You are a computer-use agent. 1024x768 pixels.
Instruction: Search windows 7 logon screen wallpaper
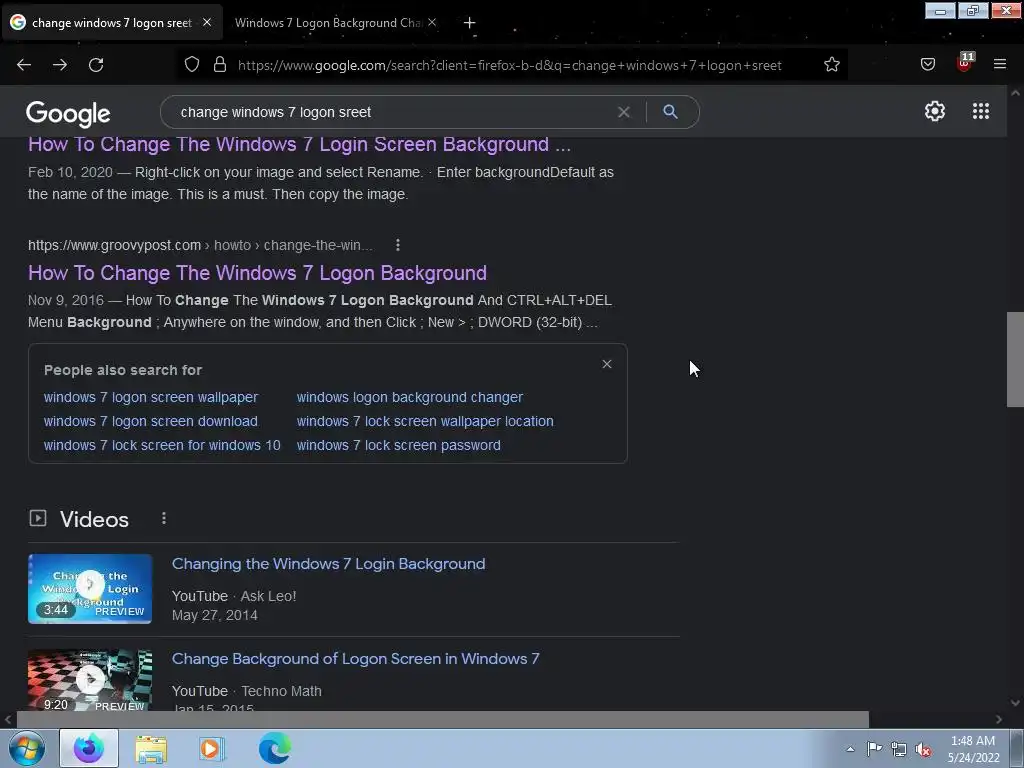(151, 397)
